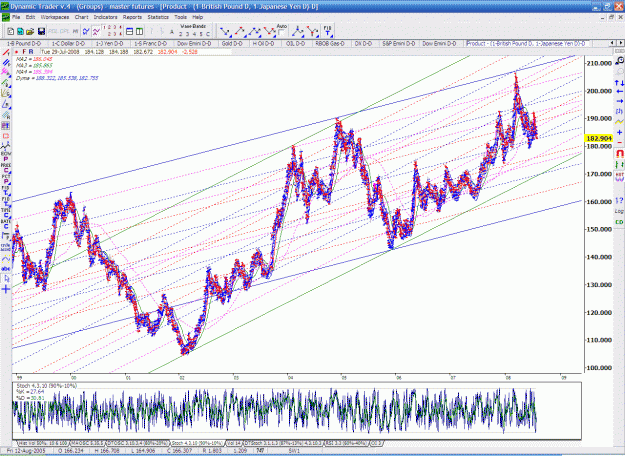Click the green bars icon
The width and height of the screenshot is (625, 456).
tap(619, 164)
